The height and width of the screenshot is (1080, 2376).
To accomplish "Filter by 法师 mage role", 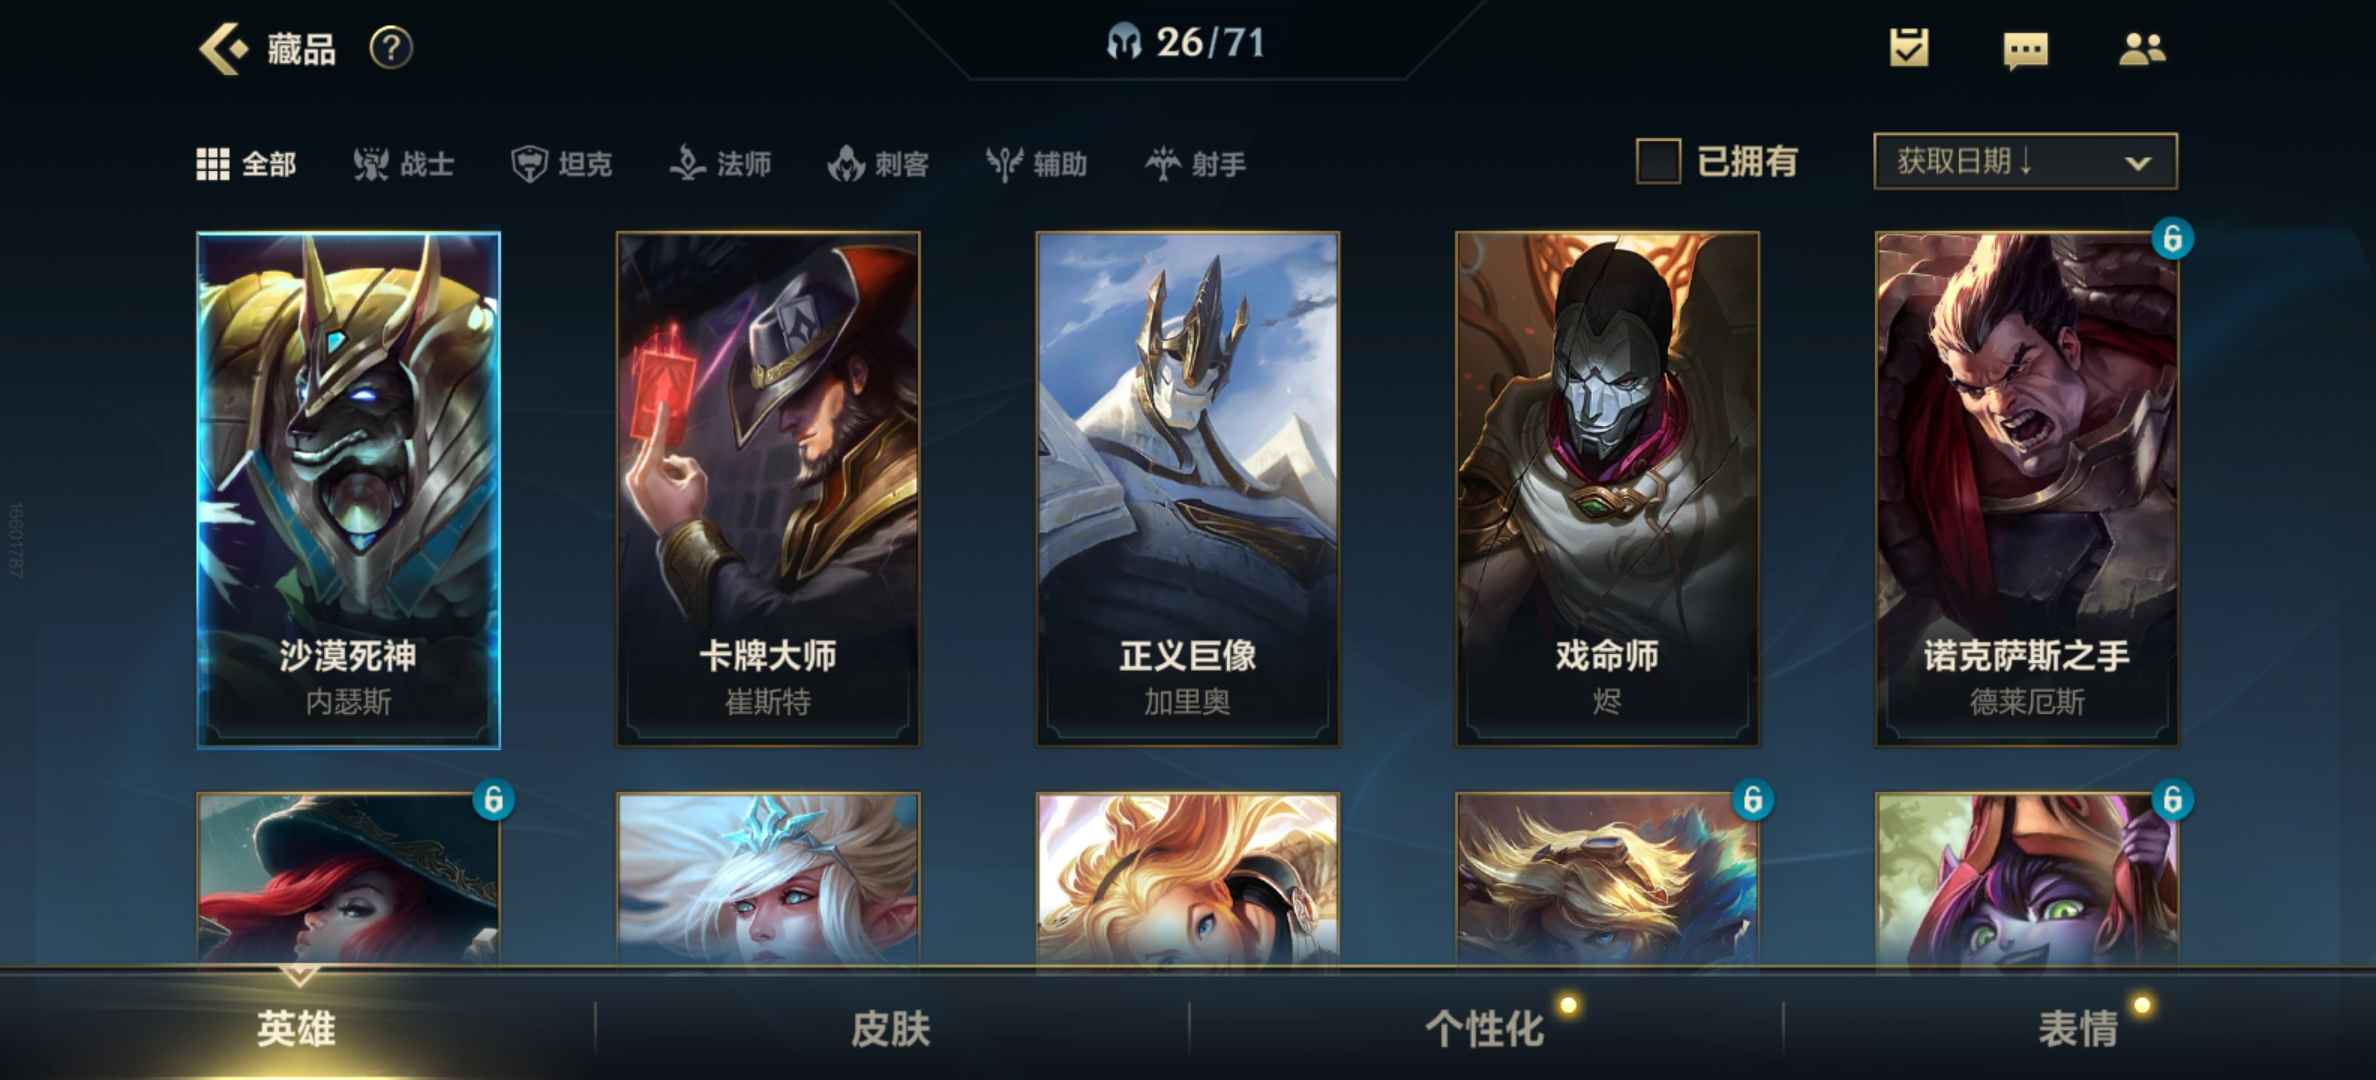I will [x=720, y=163].
